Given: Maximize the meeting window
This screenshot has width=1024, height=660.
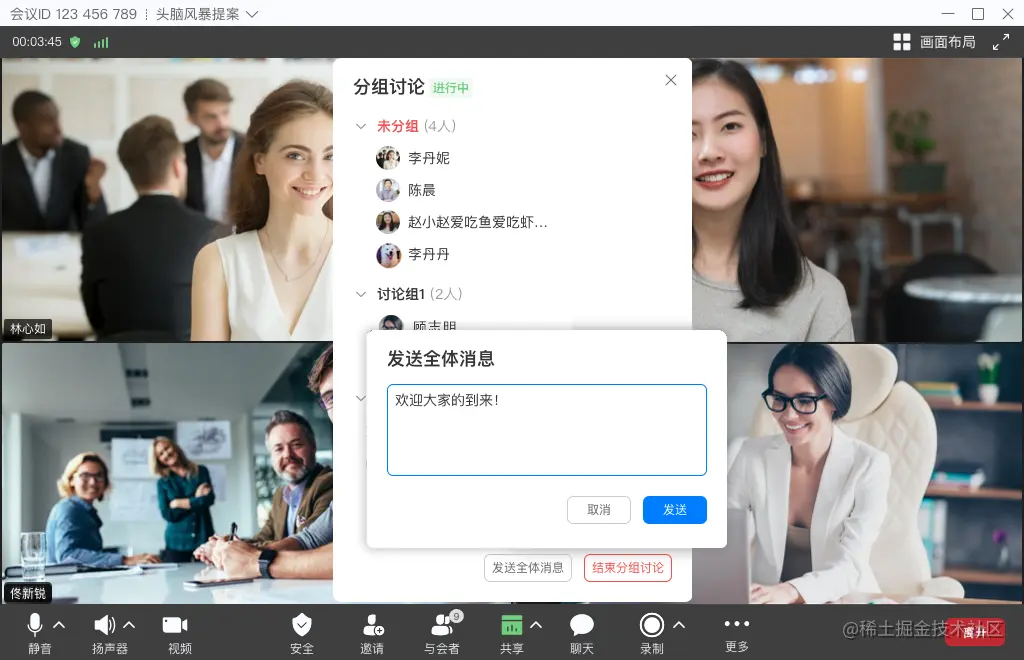Looking at the screenshot, I should 978,14.
